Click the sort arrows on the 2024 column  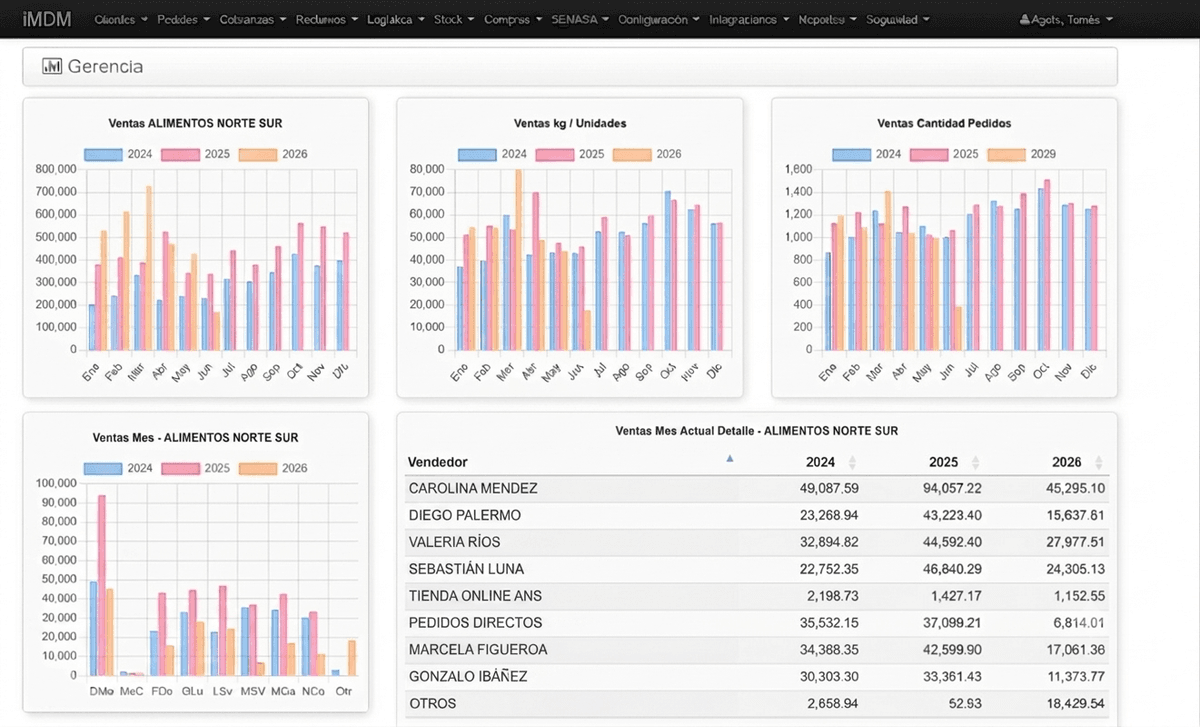[x=852, y=462]
